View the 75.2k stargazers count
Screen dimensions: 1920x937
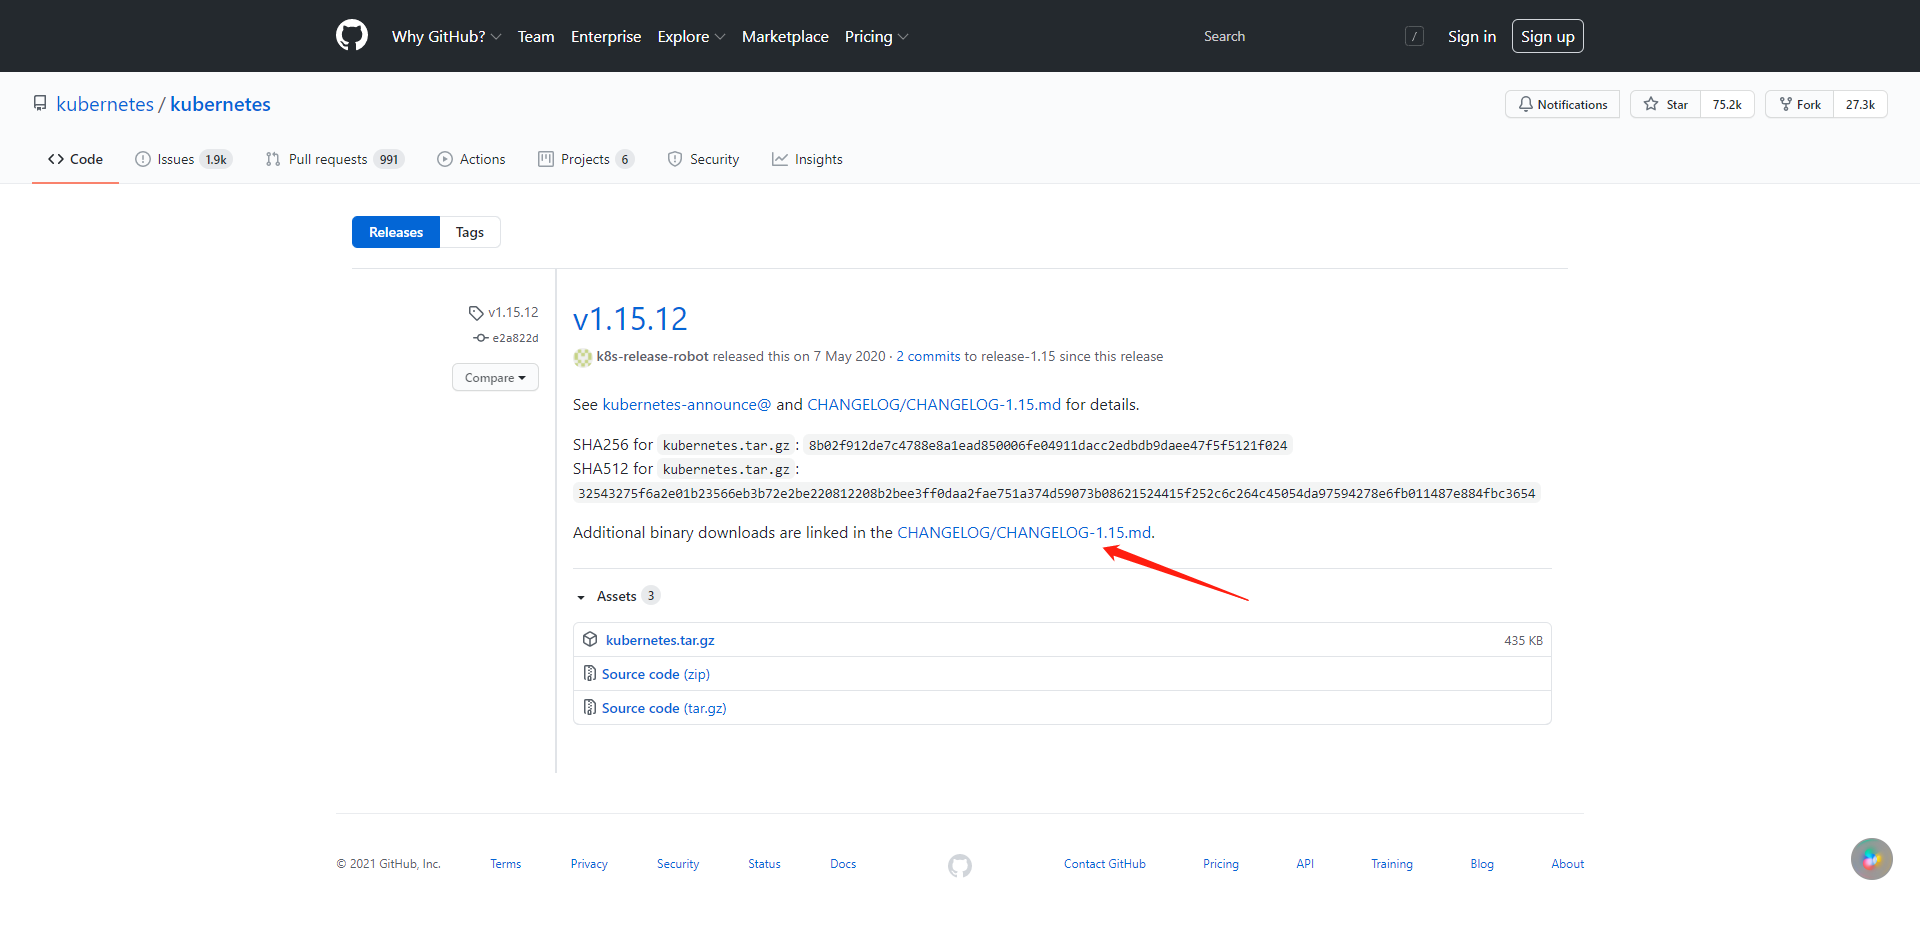(x=1727, y=104)
